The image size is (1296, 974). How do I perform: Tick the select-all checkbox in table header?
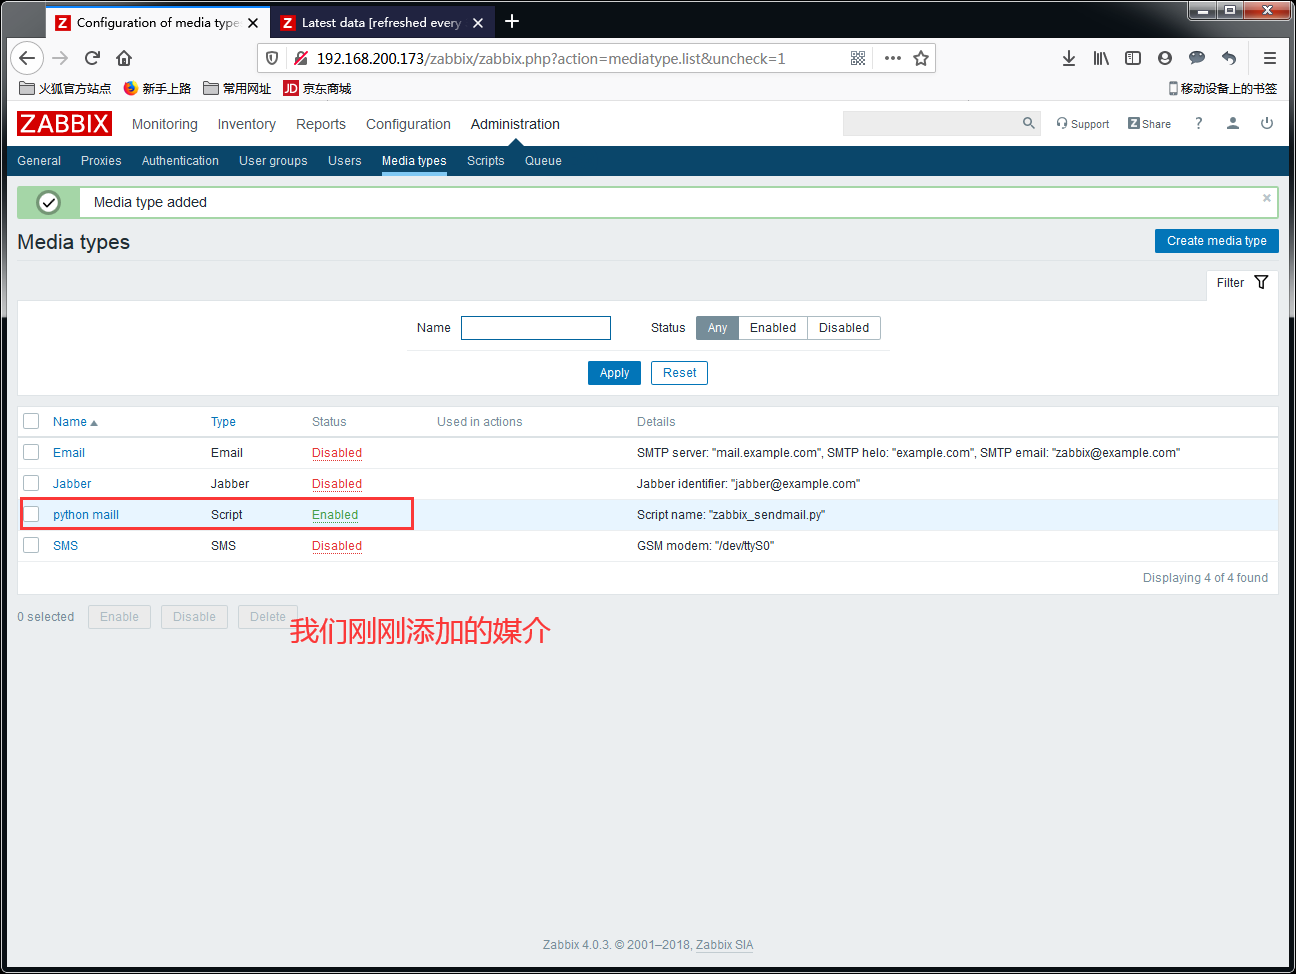click(x=31, y=421)
